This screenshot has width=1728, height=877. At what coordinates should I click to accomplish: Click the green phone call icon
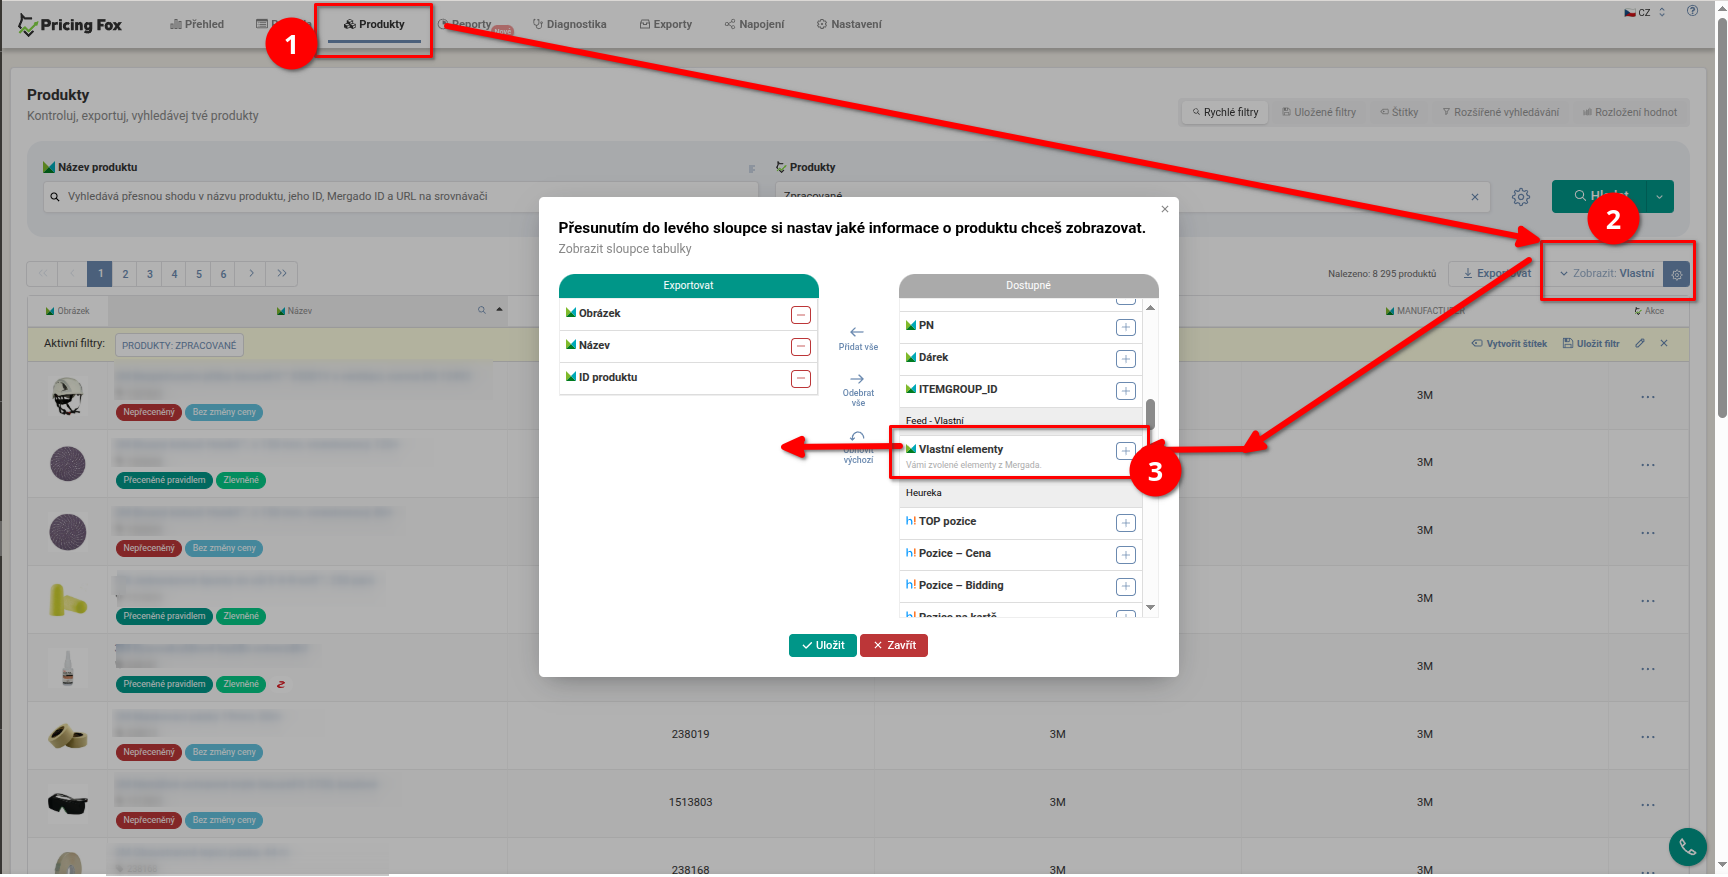click(1687, 847)
